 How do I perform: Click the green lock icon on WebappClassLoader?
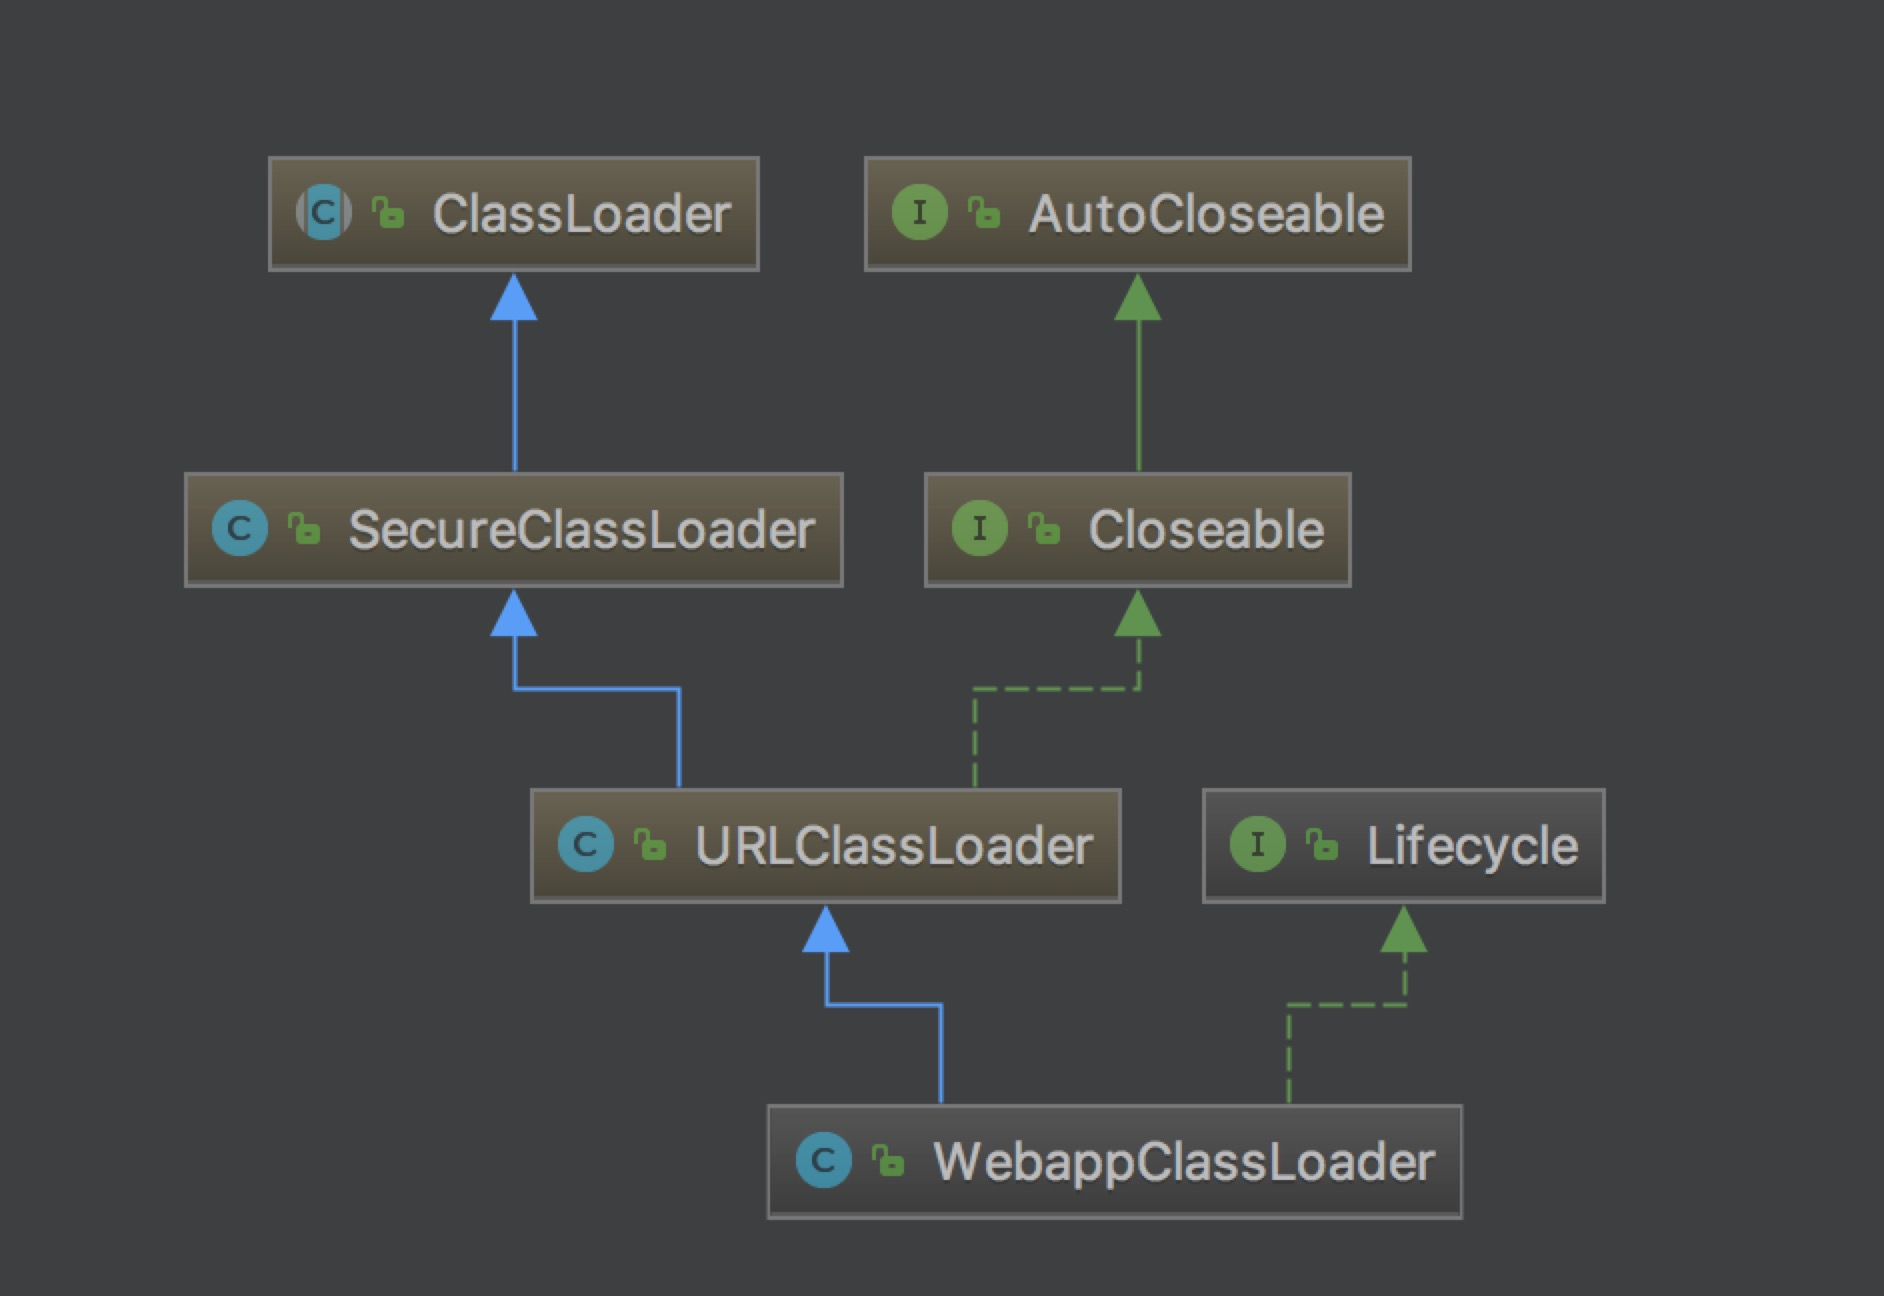(x=888, y=1160)
